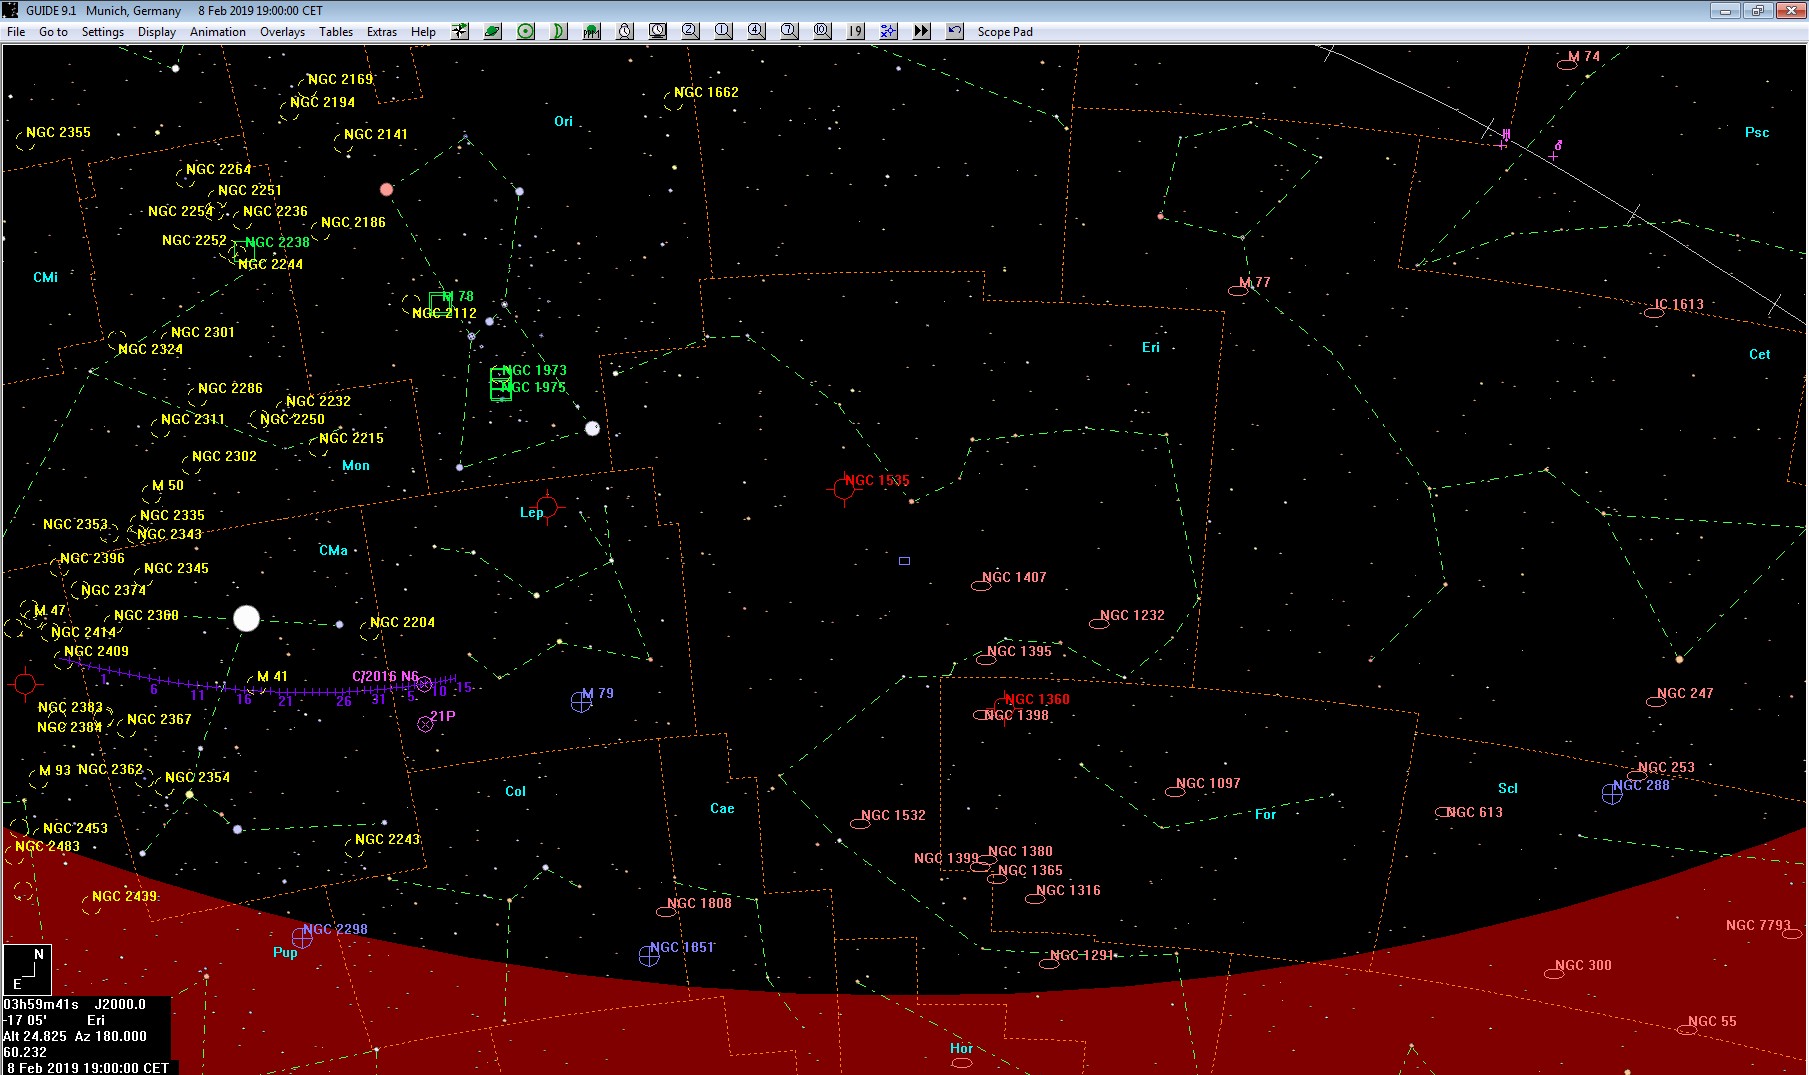This screenshot has width=1809, height=1075.
Task: Select zoom level 7 magnifier icon
Action: (x=790, y=31)
